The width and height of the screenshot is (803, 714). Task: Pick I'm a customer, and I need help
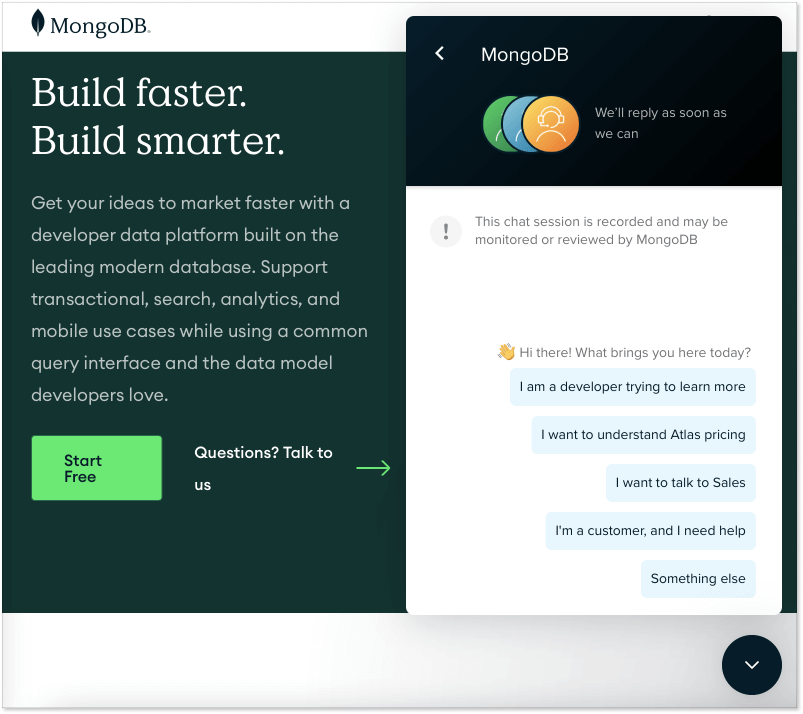point(650,531)
